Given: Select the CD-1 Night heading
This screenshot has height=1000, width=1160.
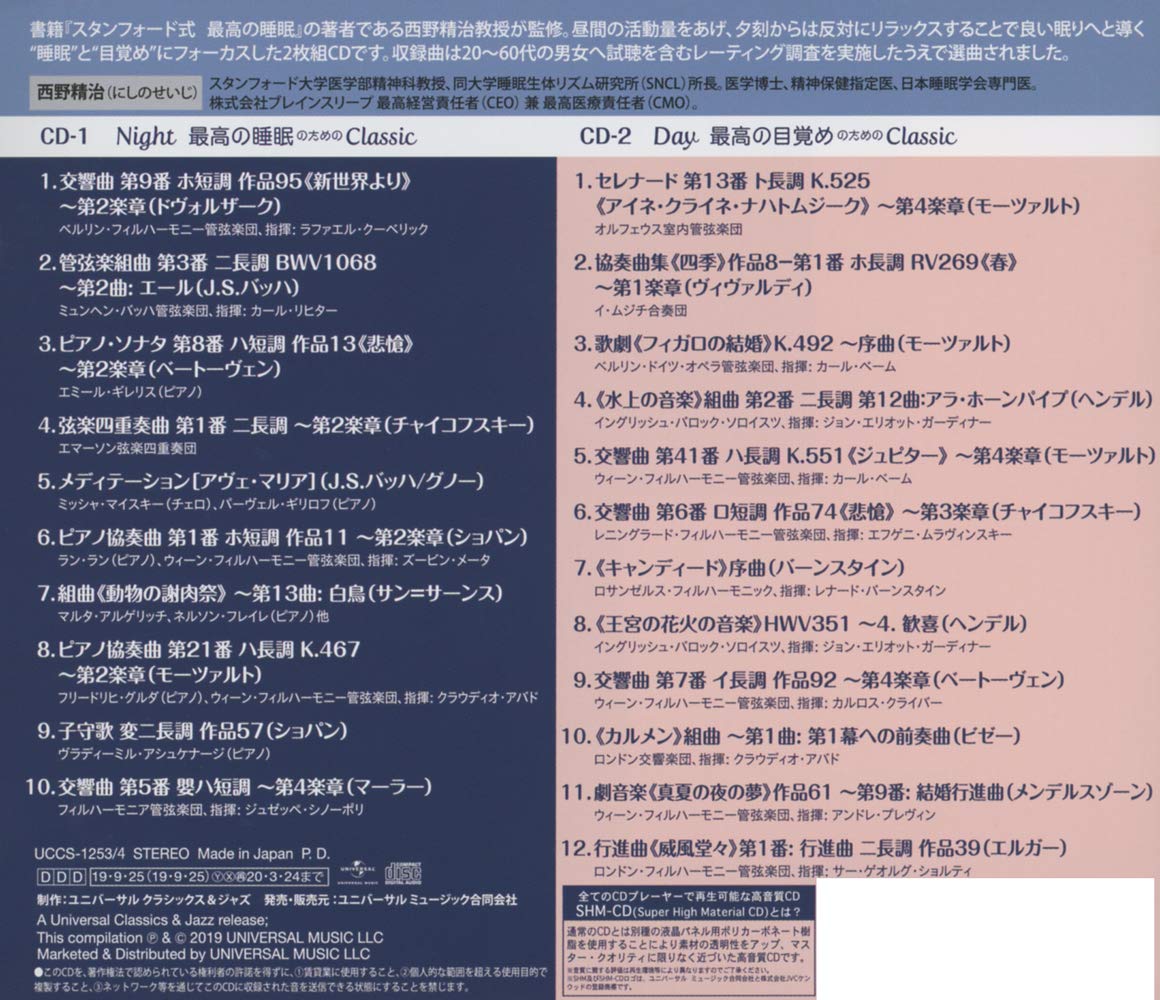Looking at the screenshot, I should pos(228,136).
